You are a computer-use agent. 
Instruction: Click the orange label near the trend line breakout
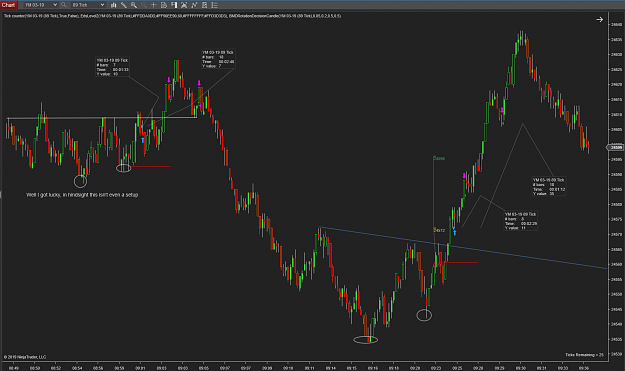pyautogui.click(x=439, y=230)
